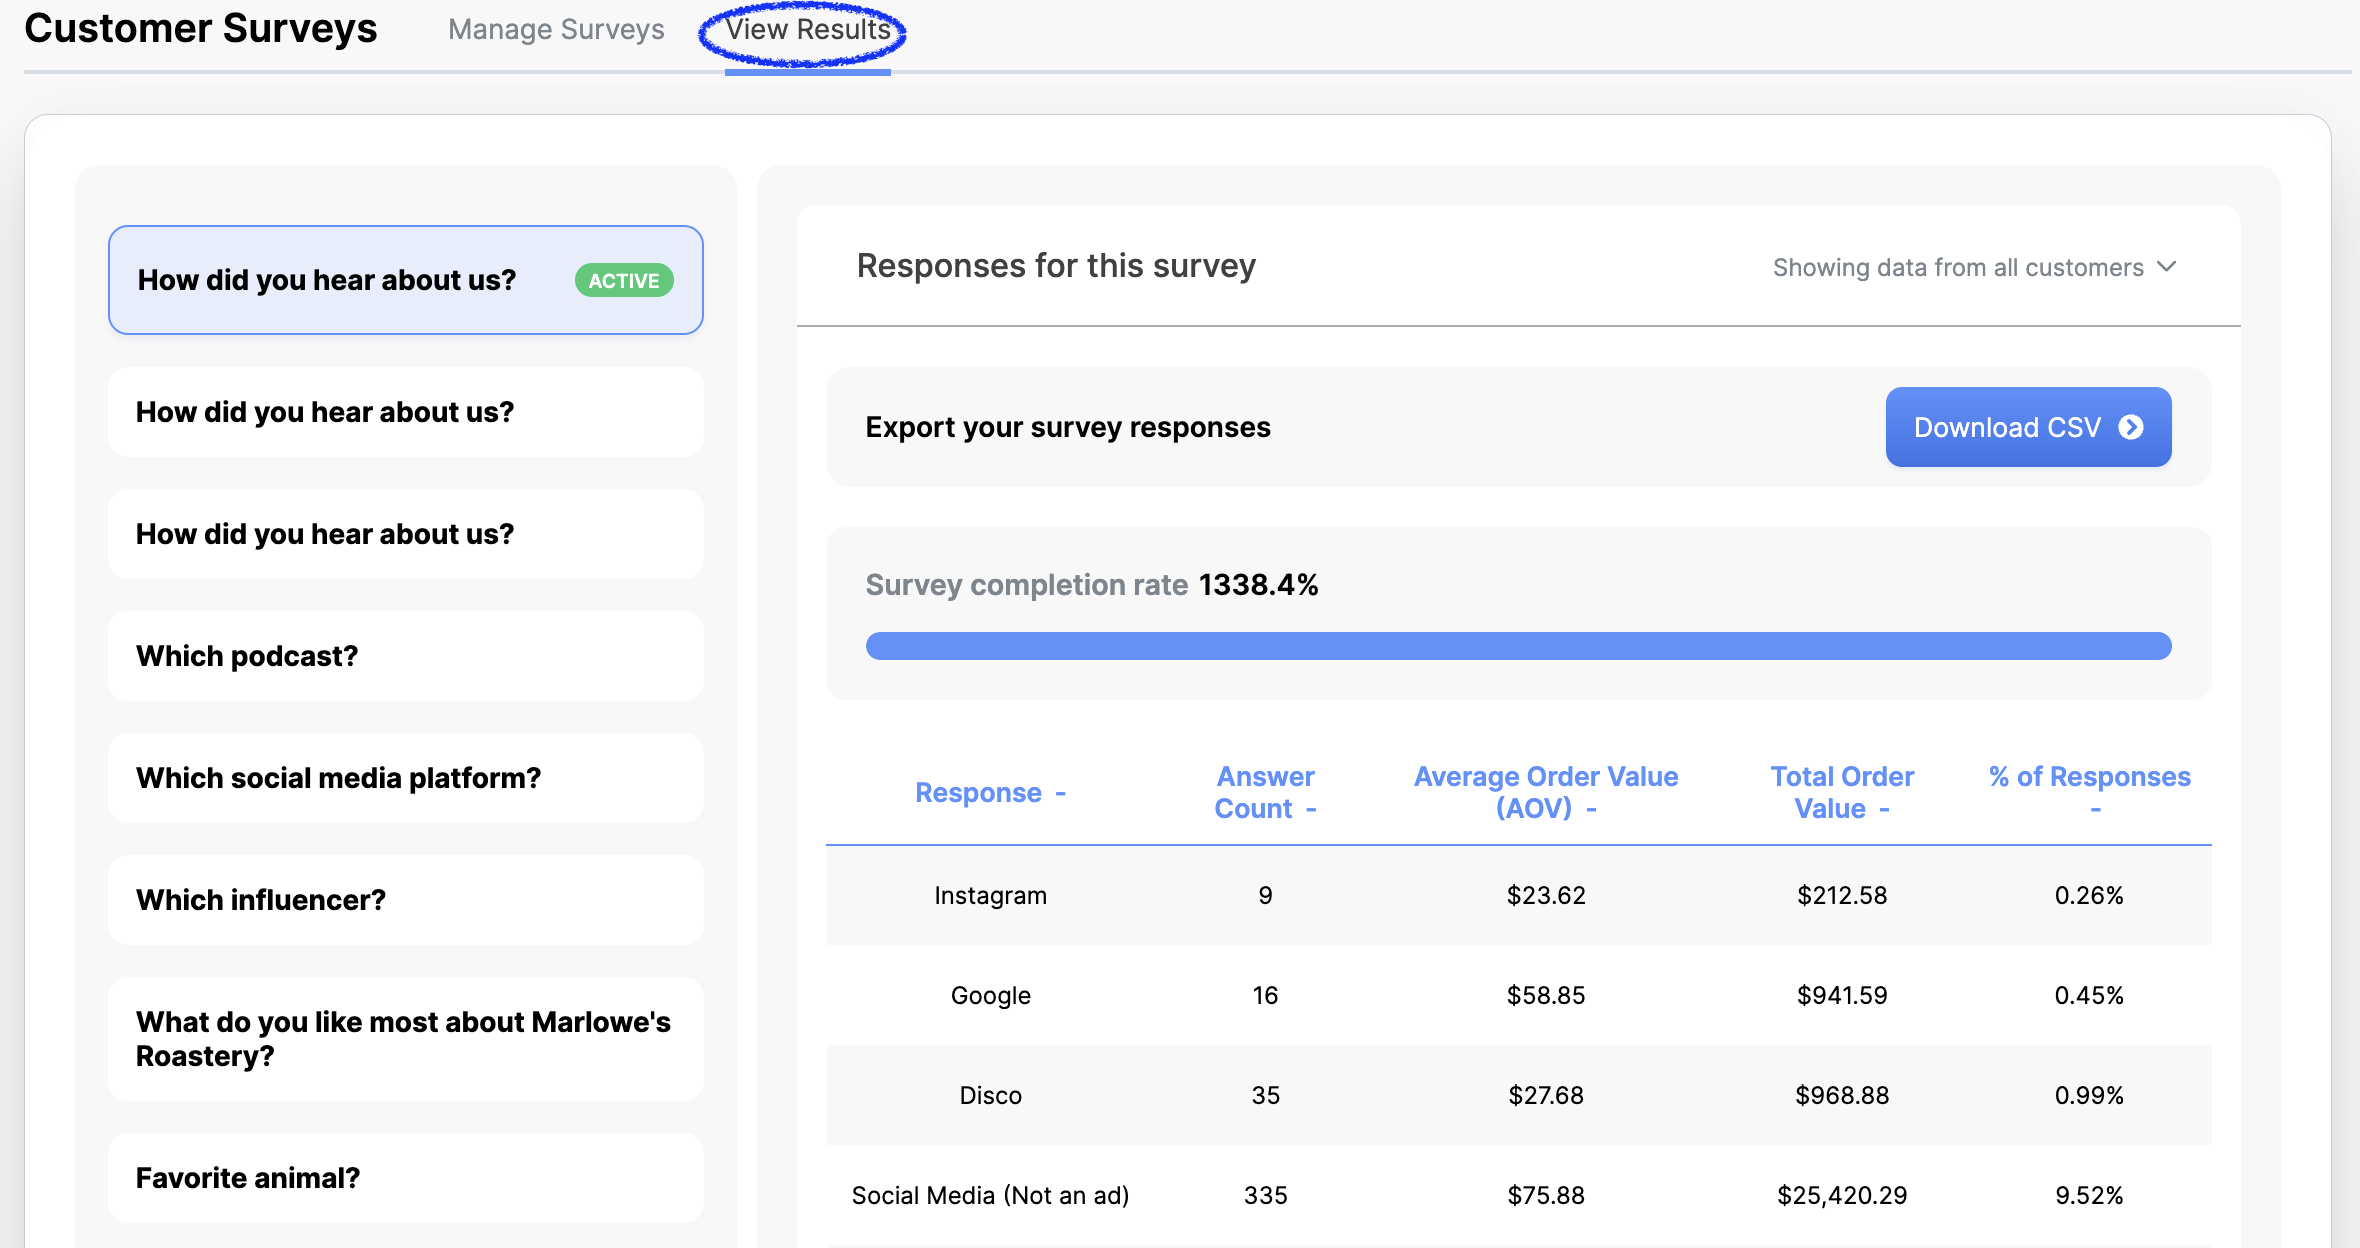
Task: Click the 0.45% responses value
Action: pyautogui.click(x=2089, y=995)
